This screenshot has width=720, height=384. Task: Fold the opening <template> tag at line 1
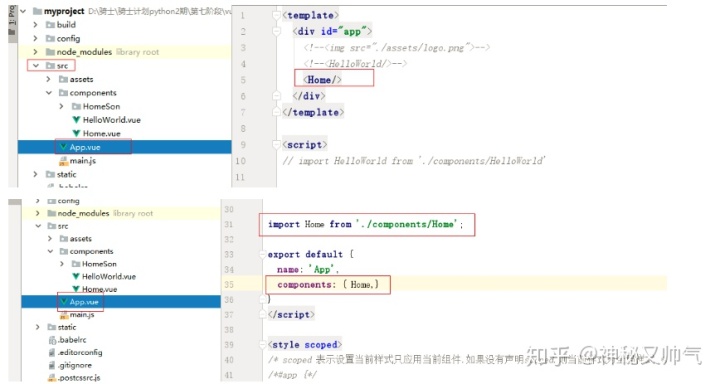(x=276, y=15)
